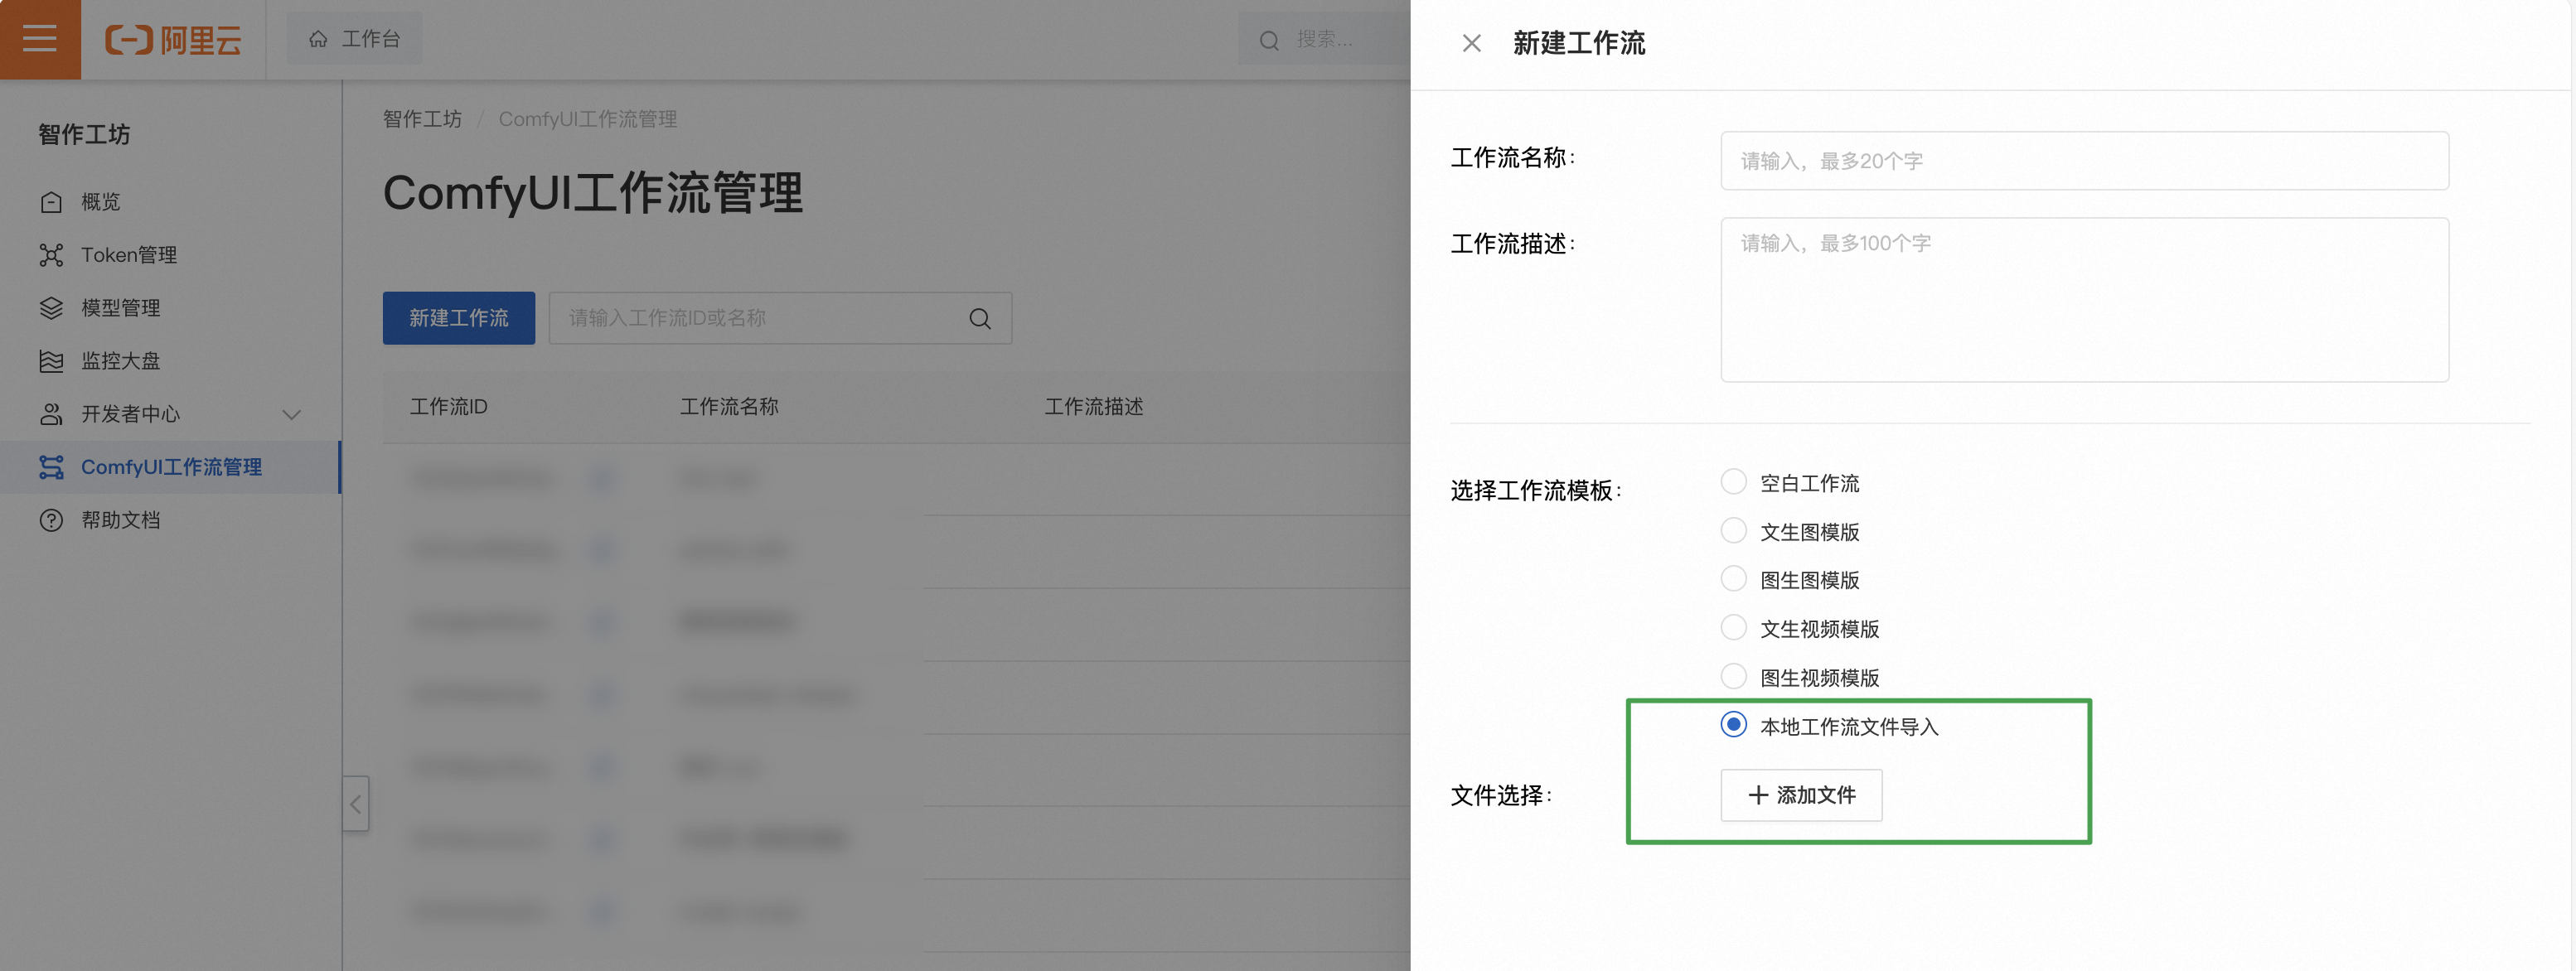This screenshot has height=971, width=2576.
Task: Click the workflow search magnifier icon
Action: coord(980,318)
